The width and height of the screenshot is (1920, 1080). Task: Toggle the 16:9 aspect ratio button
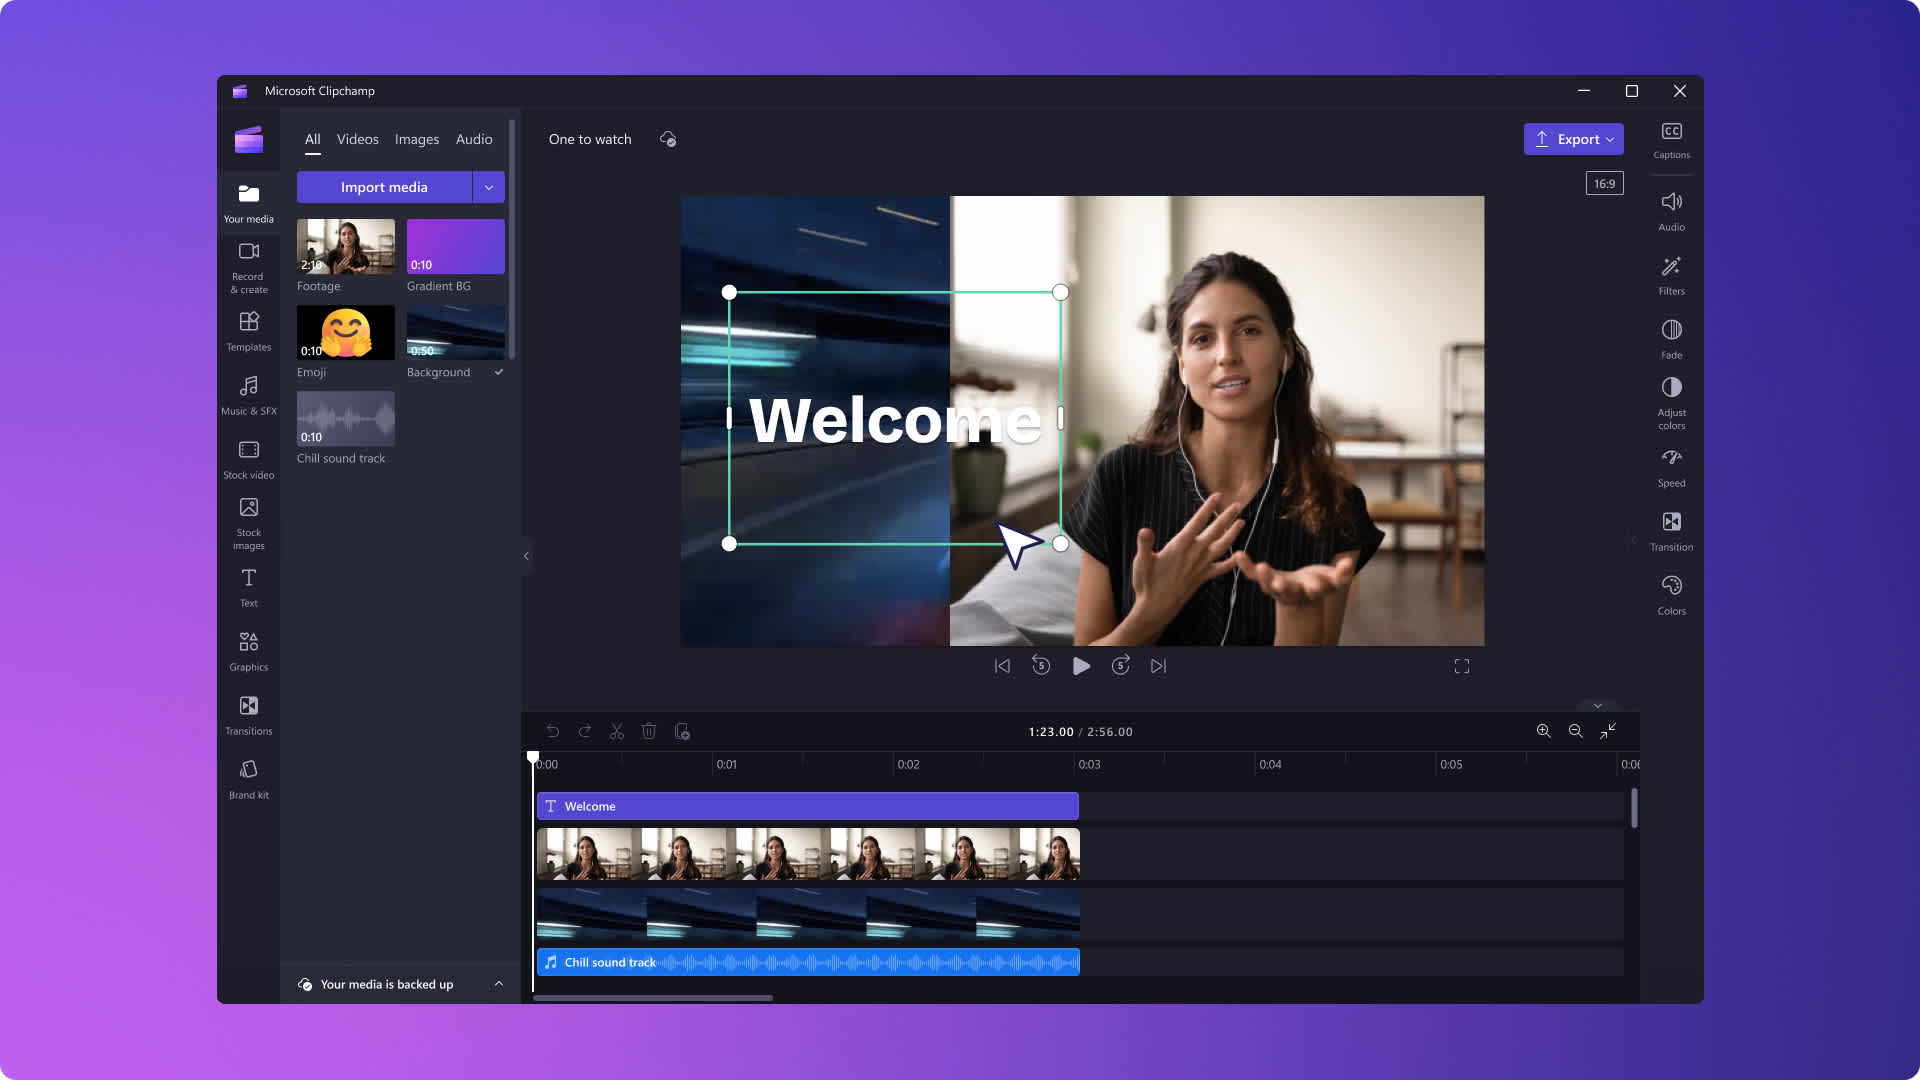[x=1605, y=183]
